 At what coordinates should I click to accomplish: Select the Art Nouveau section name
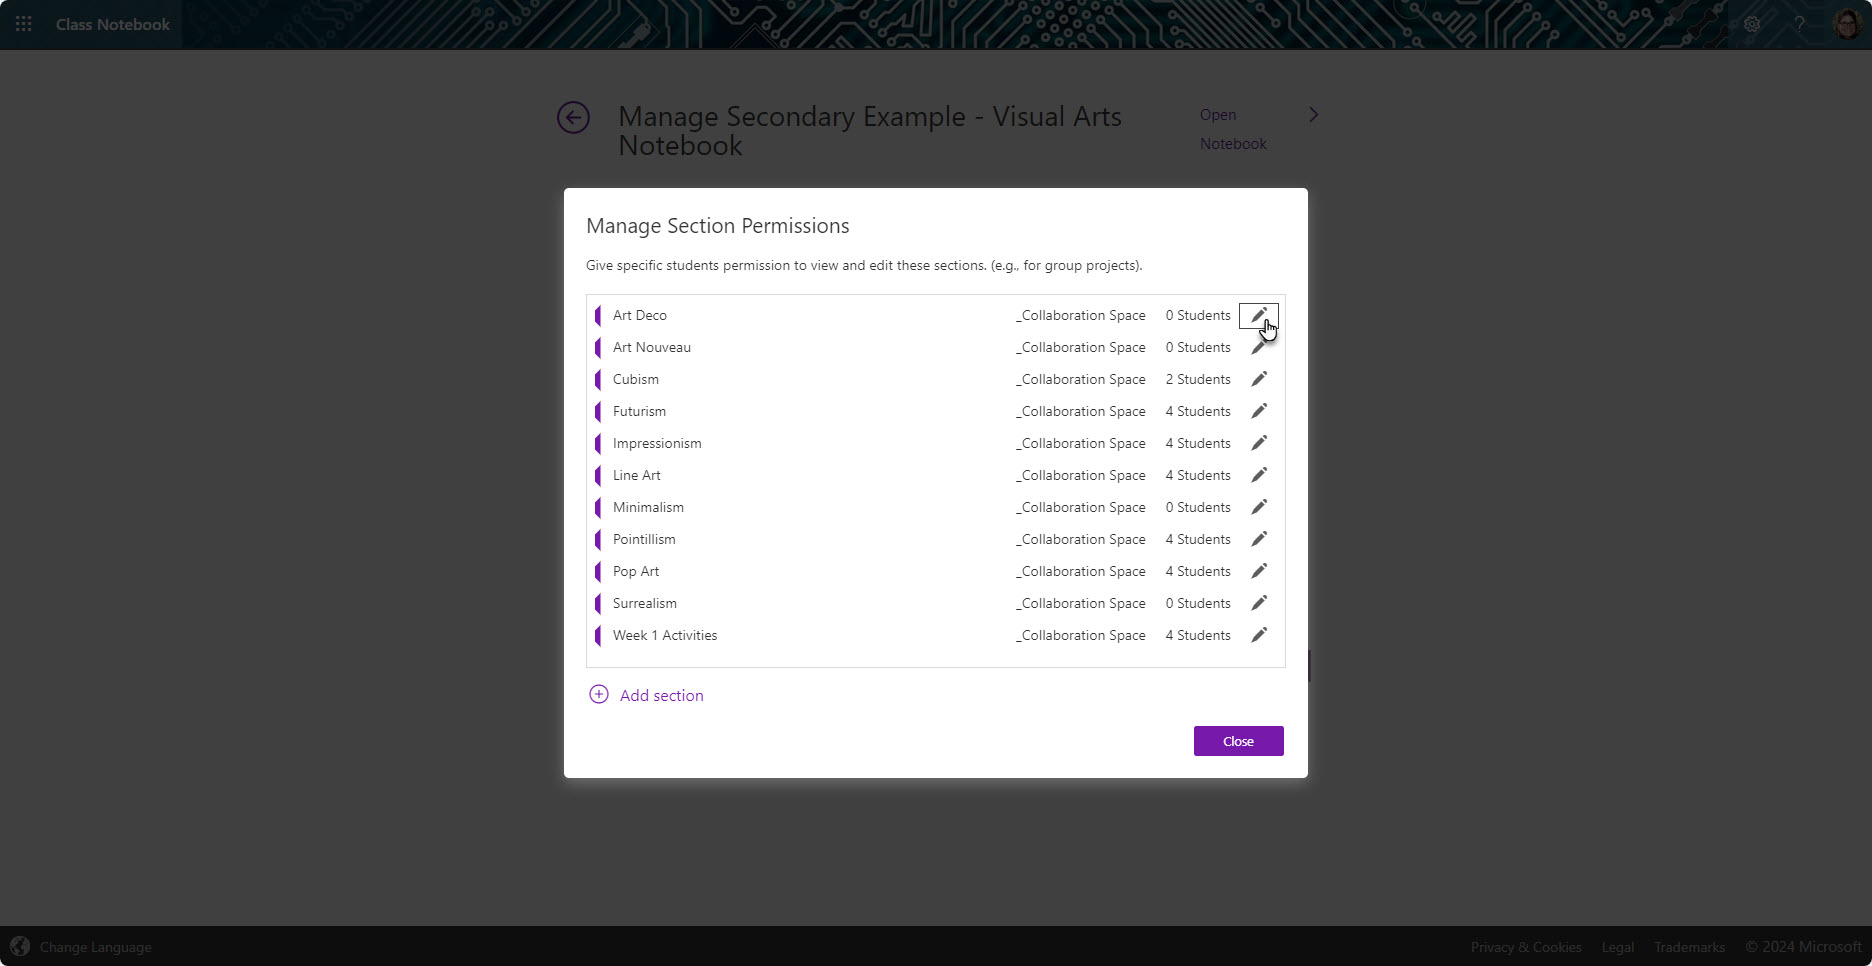[x=652, y=347]
